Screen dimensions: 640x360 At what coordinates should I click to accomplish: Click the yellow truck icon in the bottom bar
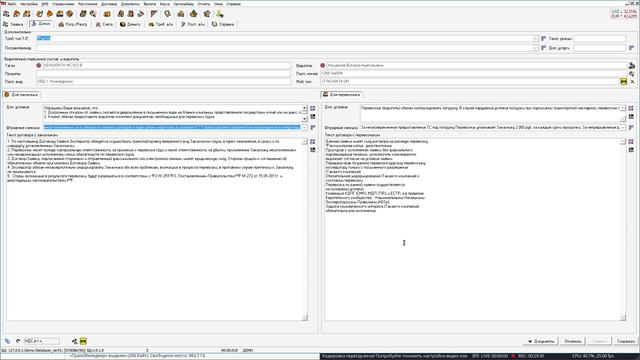(x=83, y=341)
